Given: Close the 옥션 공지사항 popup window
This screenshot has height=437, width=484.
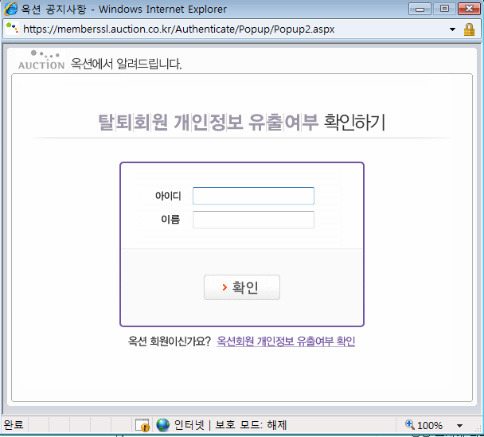Looking at the screenshot, I should click(469, 9).
